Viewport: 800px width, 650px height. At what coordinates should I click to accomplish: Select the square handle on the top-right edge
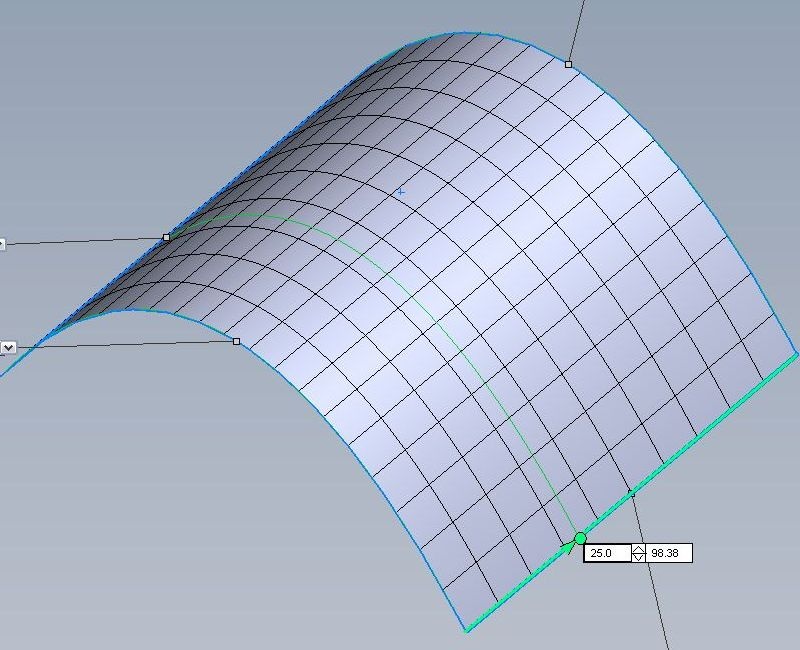pyautogui.click(x=568, y=64)
